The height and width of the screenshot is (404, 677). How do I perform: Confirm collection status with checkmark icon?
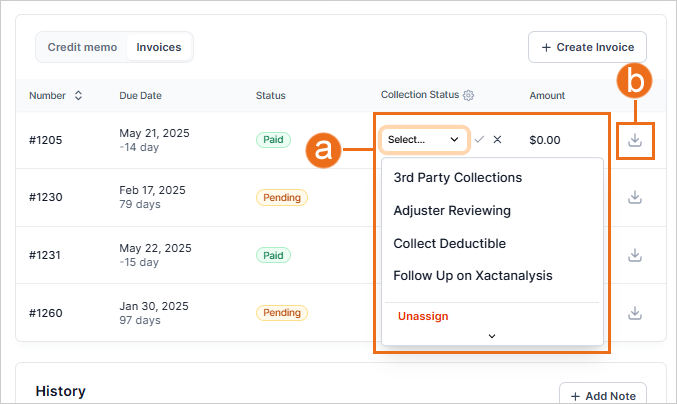479,140
